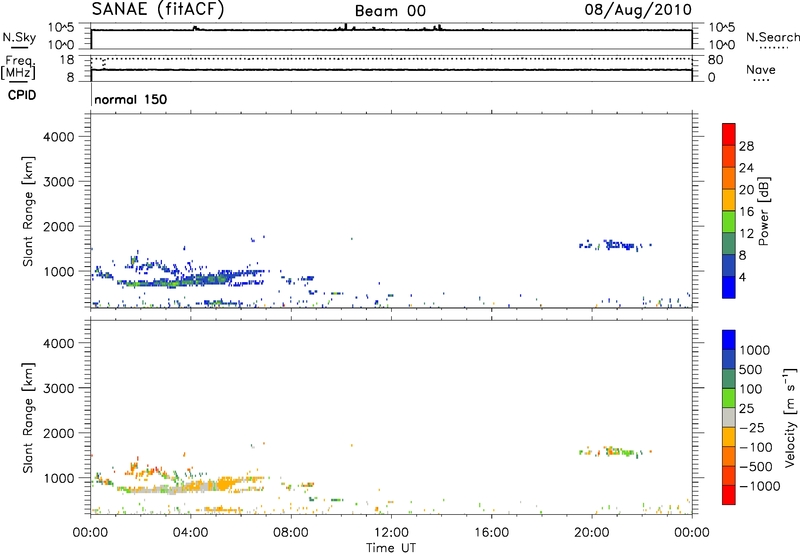Click the N.Sky legend label
Screen dimensions: 800x554
pyautogui.click(x=19, y=37)
